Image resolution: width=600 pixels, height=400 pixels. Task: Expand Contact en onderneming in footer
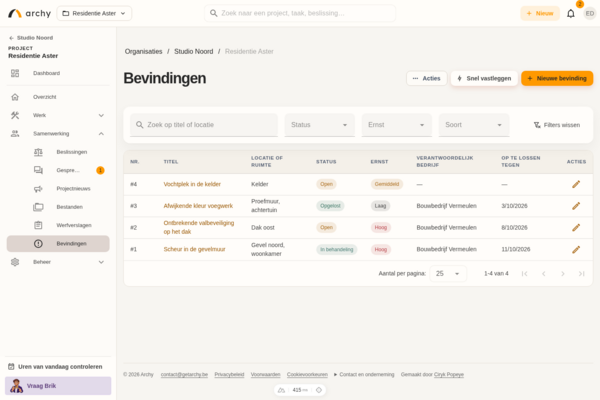click(x=364, y=374)
